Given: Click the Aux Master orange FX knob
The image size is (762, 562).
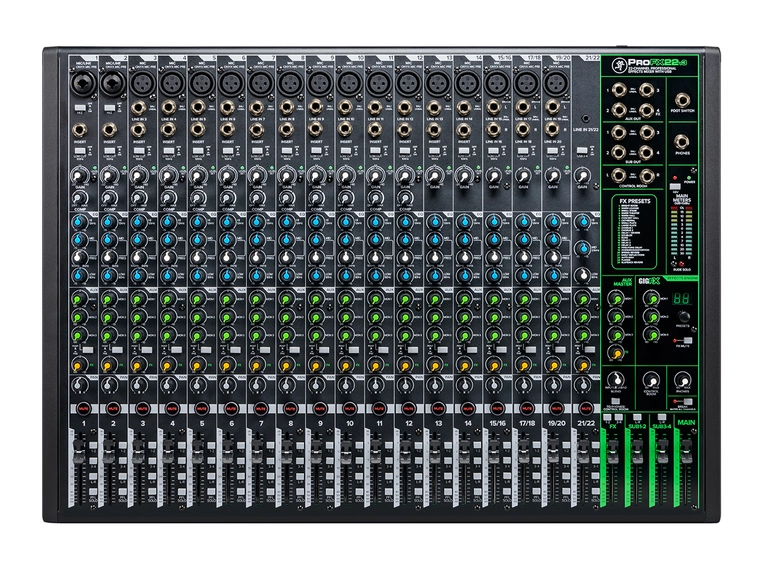Looking at the screenshot, I should click(x=616, y=353).
